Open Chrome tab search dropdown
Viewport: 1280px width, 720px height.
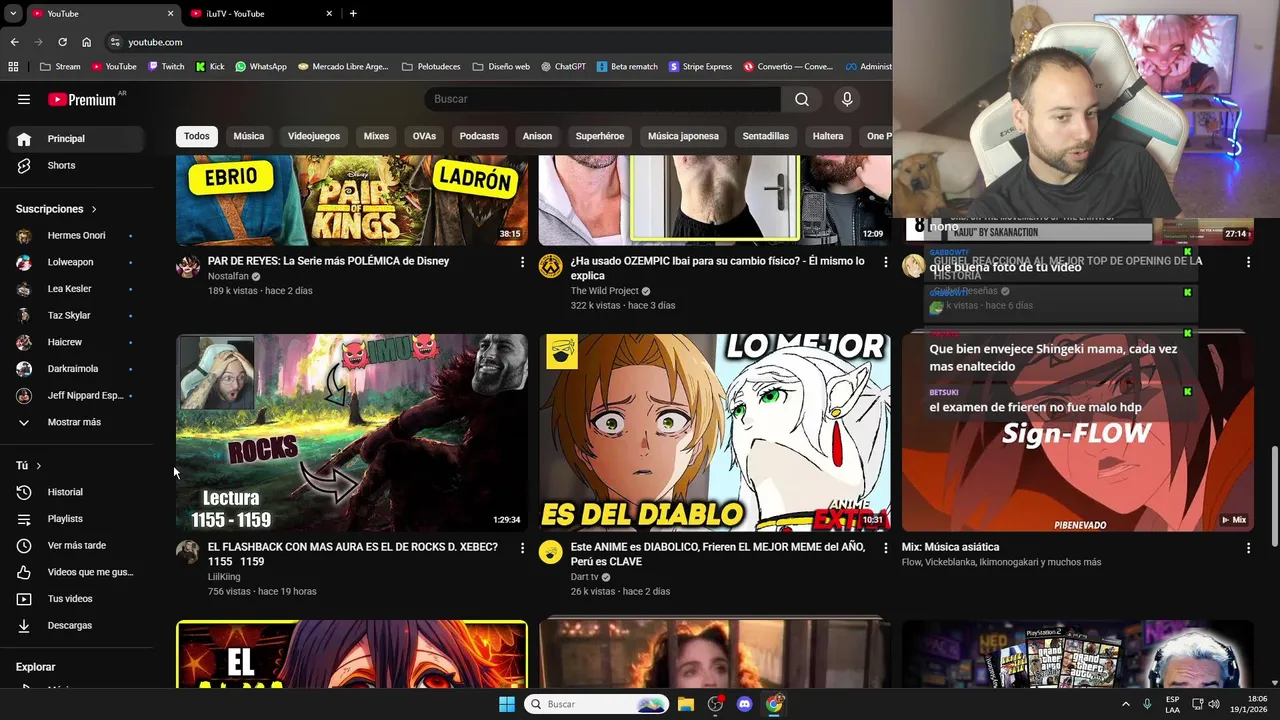13,13
